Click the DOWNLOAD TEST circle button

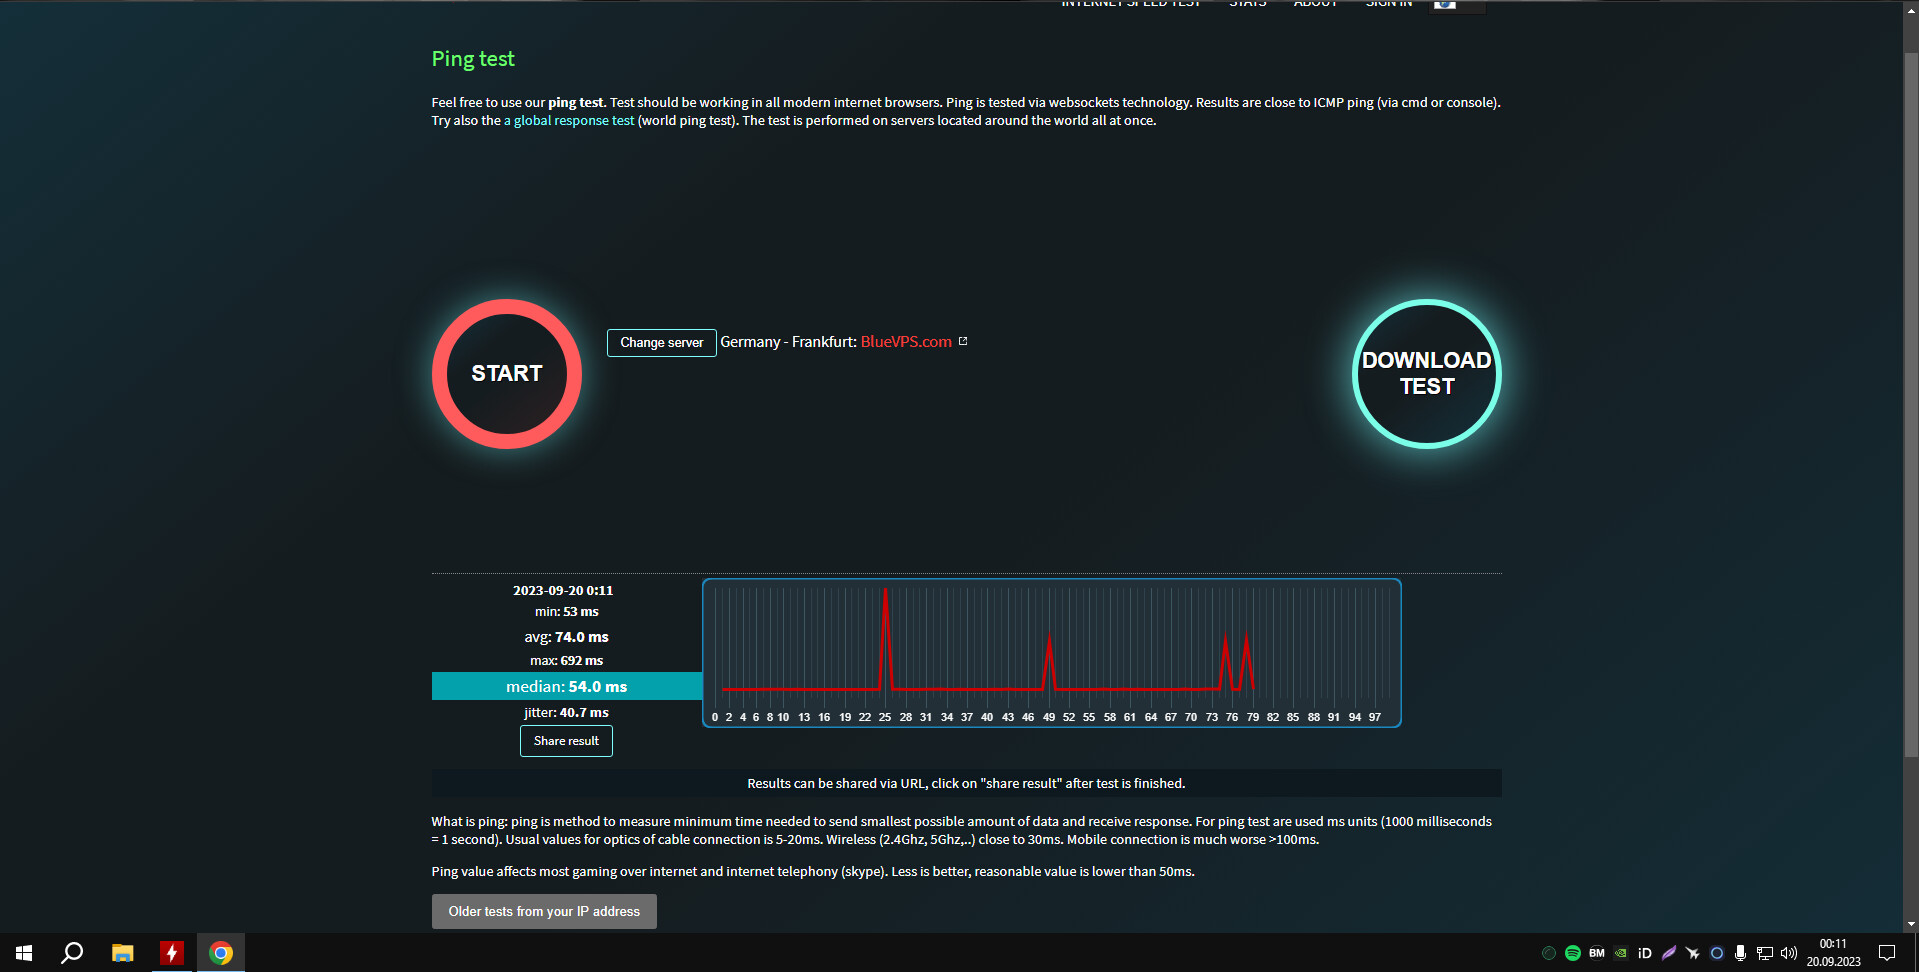1426,374
